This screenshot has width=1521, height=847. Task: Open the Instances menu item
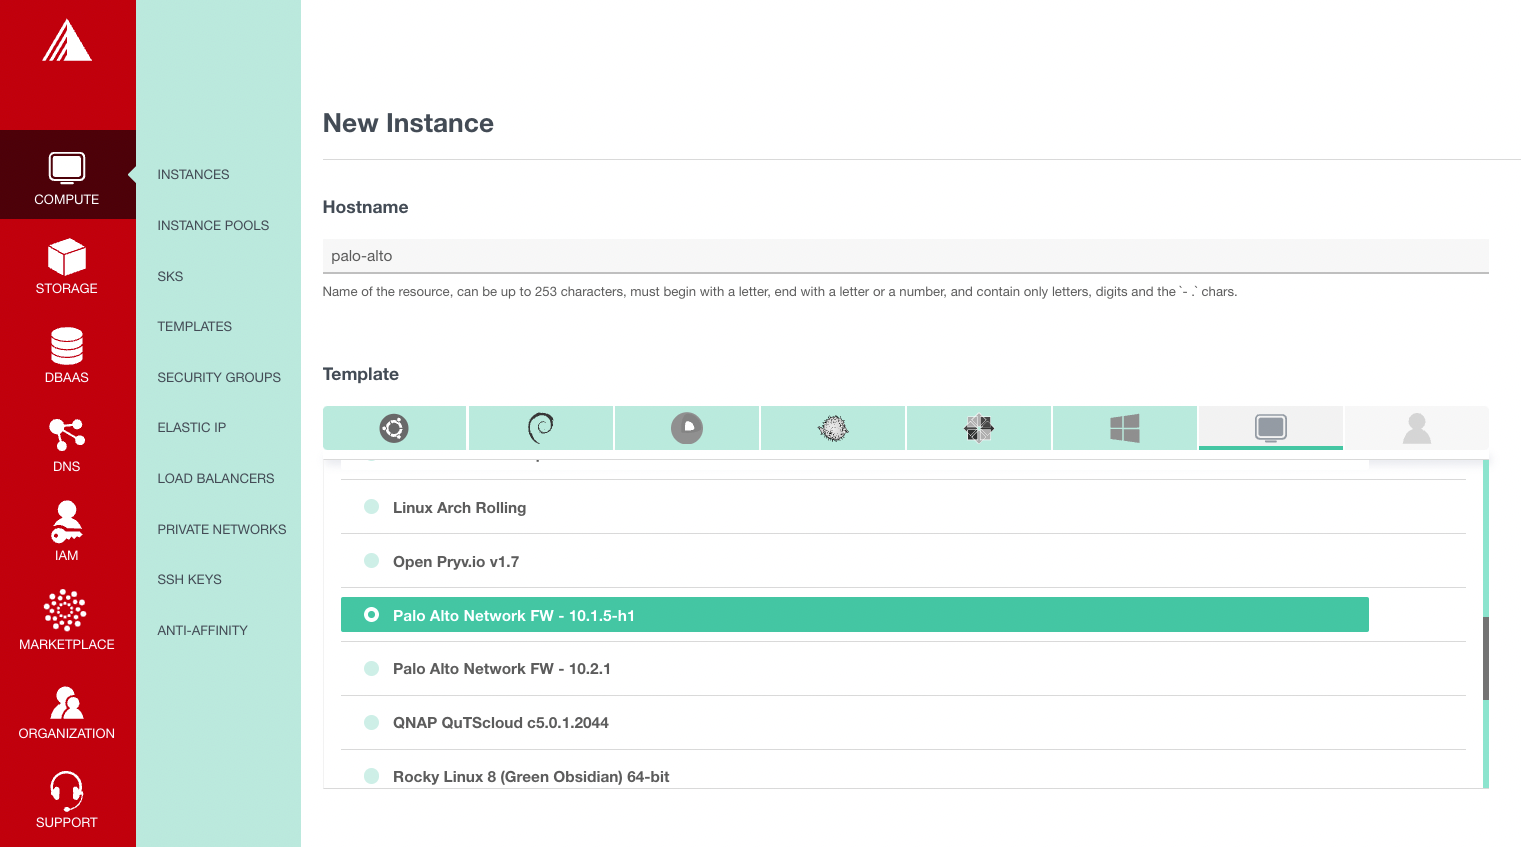pyautogui.click(x=193, y=174)
